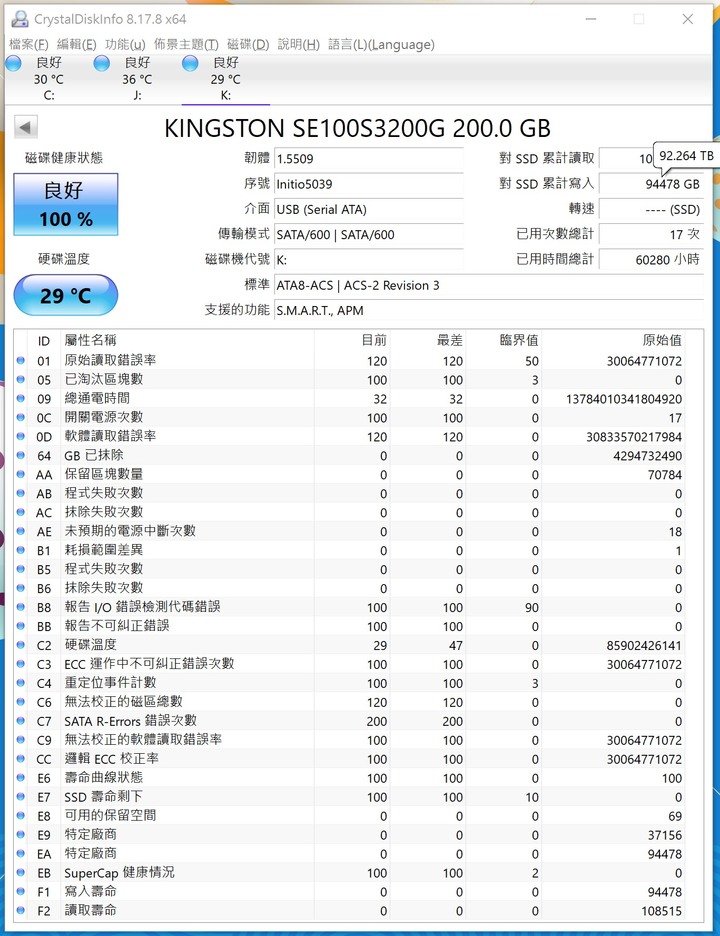Click the 最差 column header
The width and height of the screenshot is (720, 936).
428,340
